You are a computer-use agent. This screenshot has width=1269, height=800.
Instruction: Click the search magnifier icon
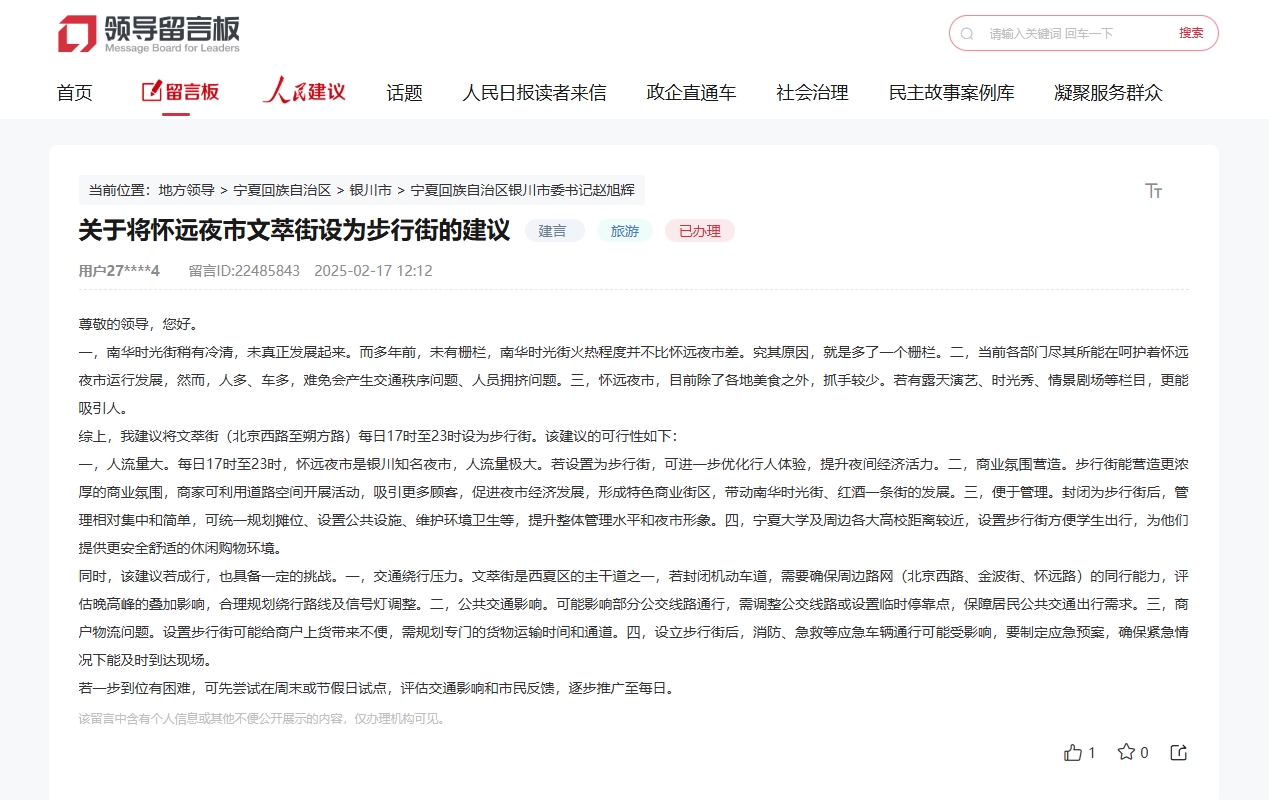[x=967, y=33]
